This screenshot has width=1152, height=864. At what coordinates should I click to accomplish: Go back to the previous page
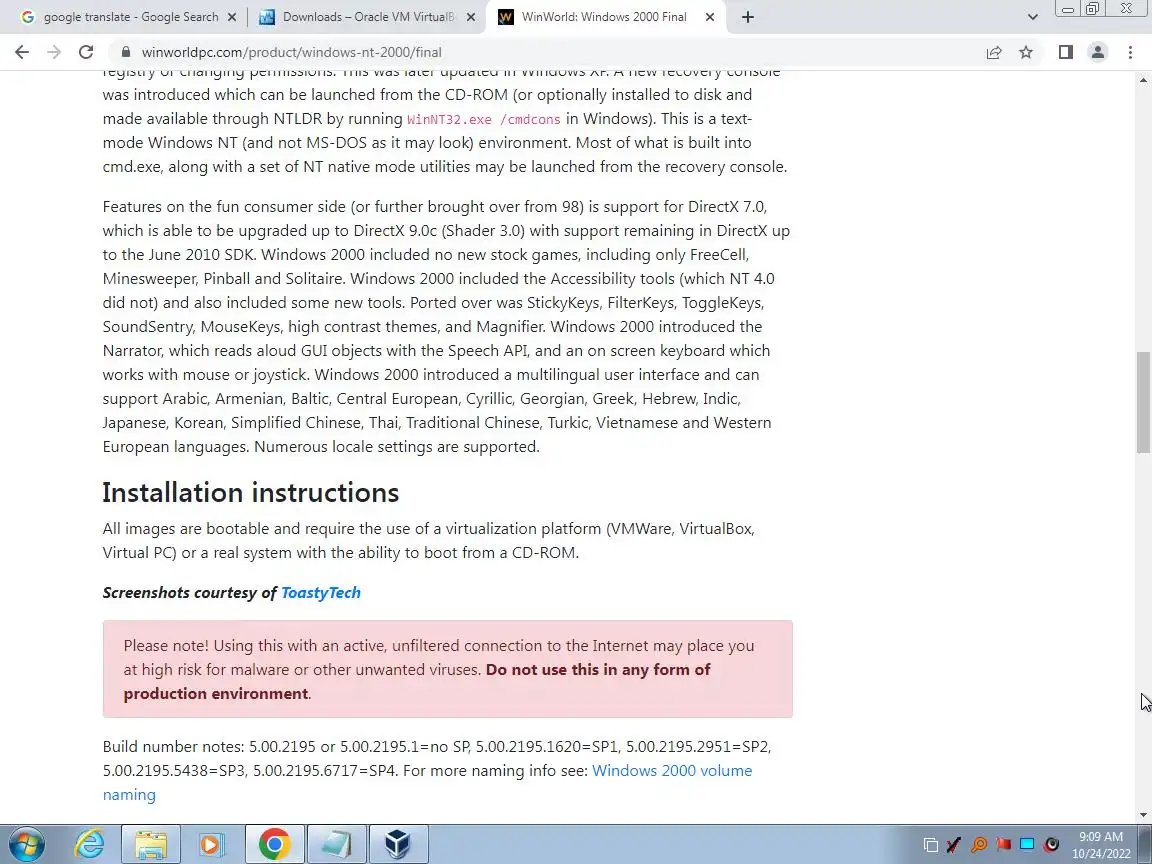pyautogui.click(x=22, y=52)
